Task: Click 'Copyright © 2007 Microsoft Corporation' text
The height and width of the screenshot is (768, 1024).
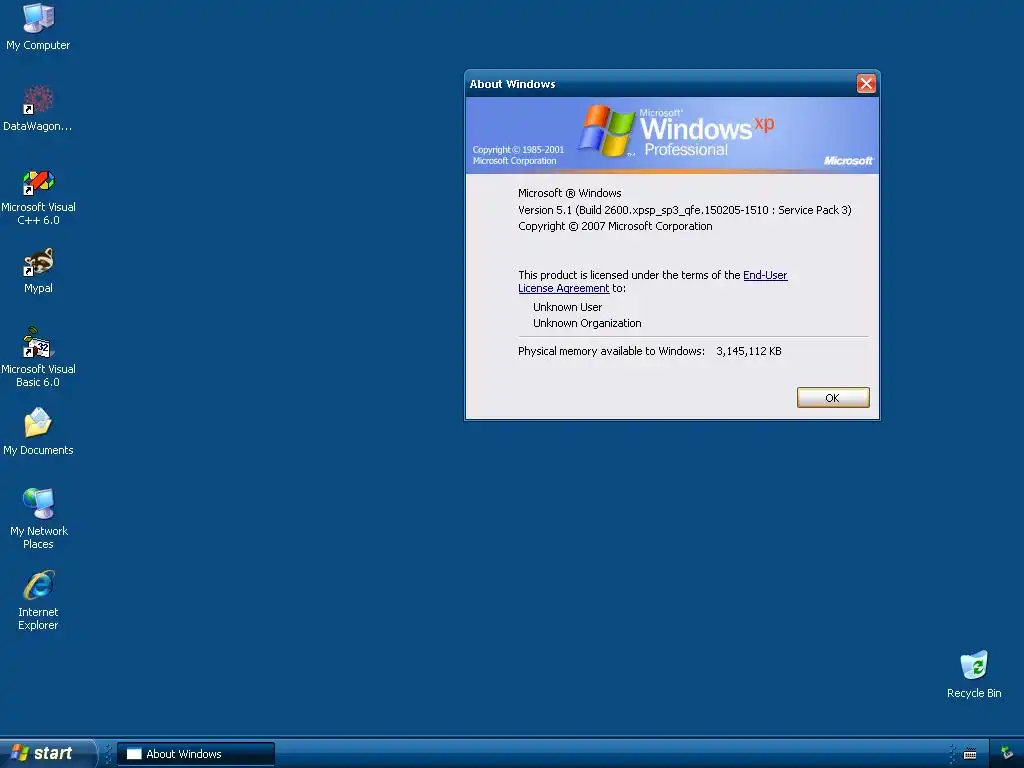Action: 615,226
